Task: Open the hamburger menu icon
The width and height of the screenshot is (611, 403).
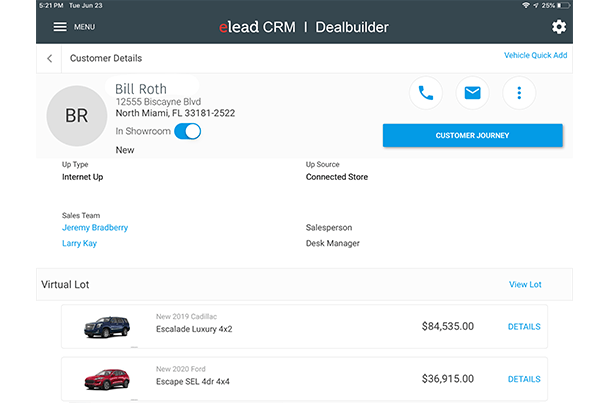Action: pyautogui.click(x=60, y=27)
